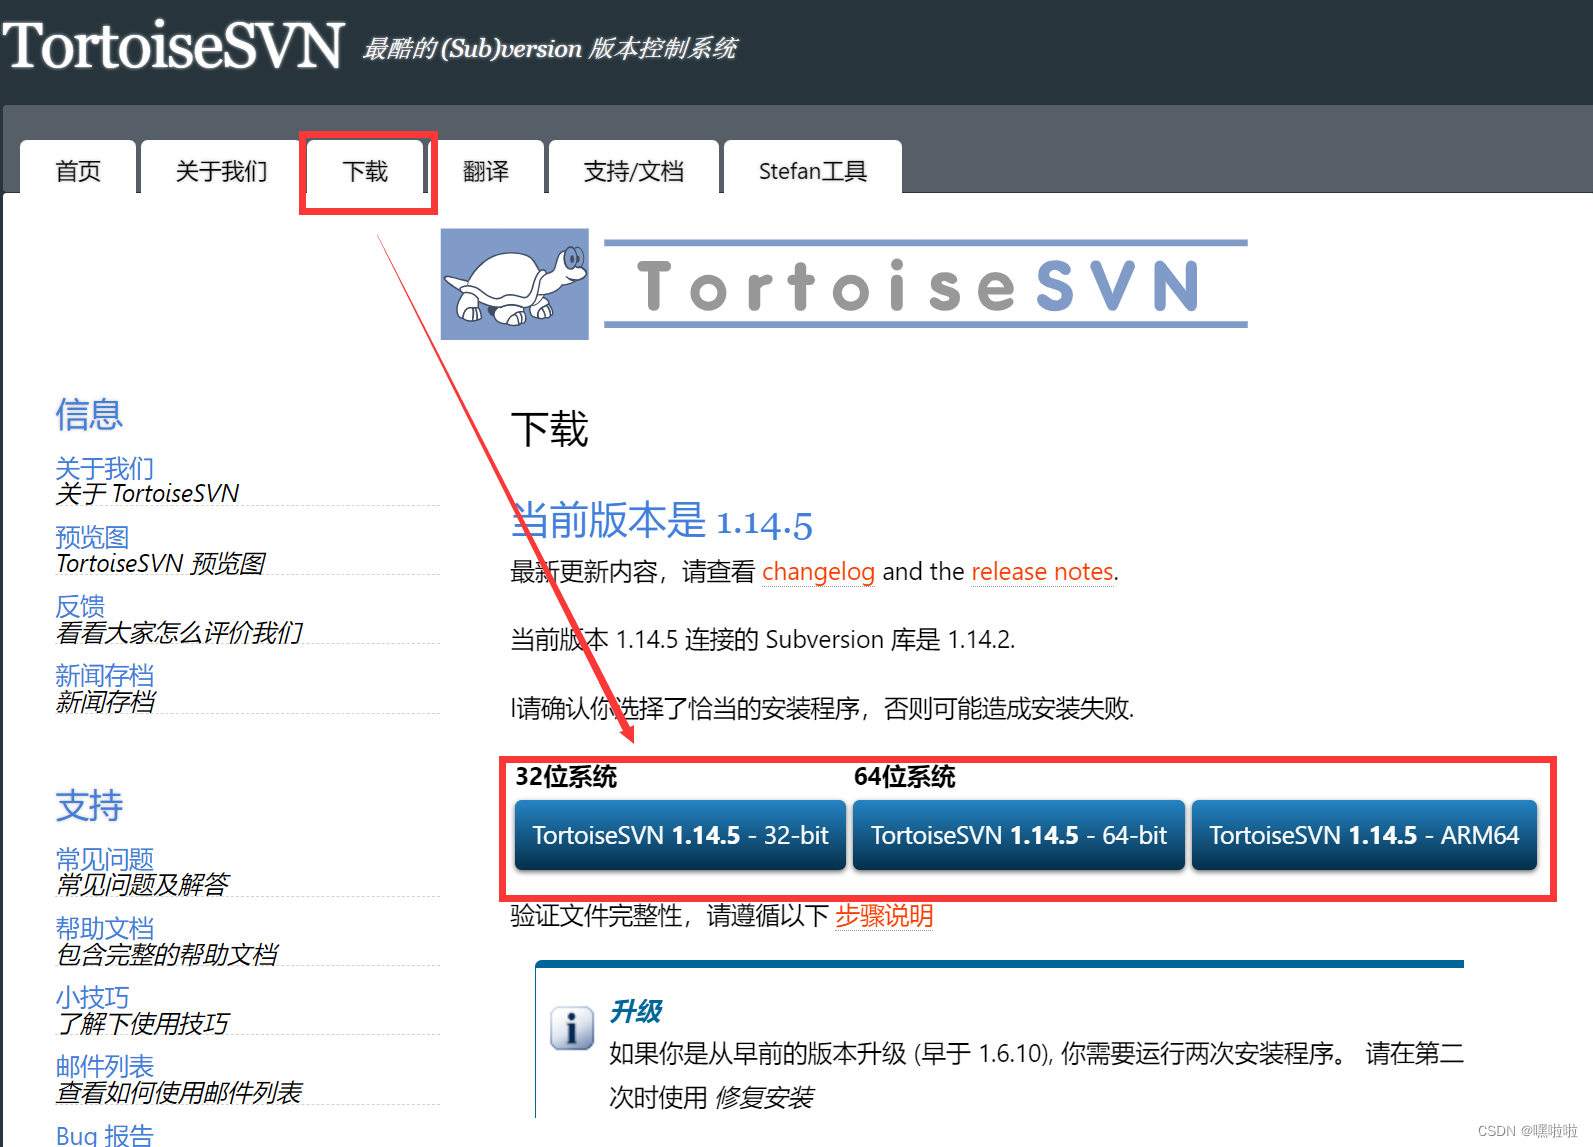Click the 升级 notice title
This screenshot has height=1147, width=1593.
point(636,1012)
